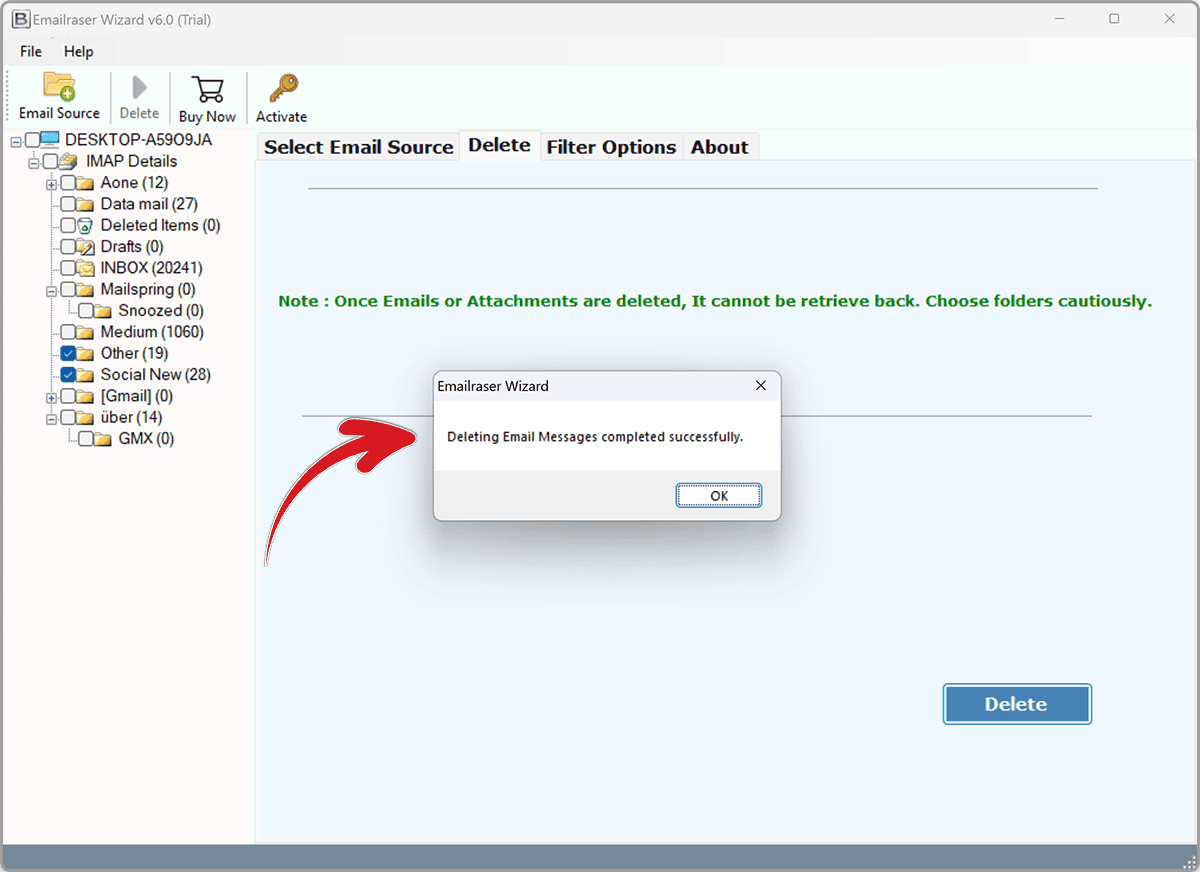Check the [Gmail] (0) checkbox

pyautogui.click(x=67, y=397)
